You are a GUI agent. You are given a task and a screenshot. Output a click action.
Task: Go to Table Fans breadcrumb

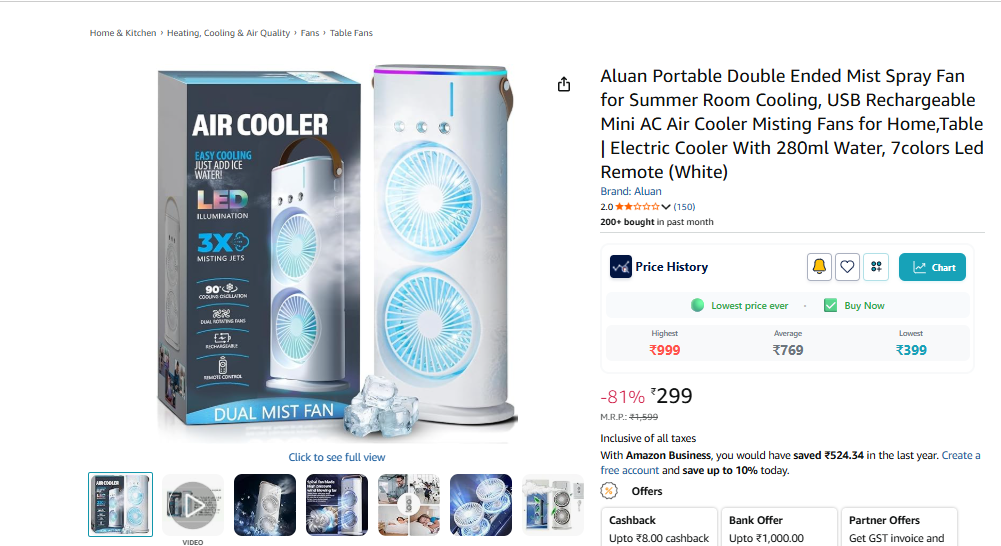[351, 33]
